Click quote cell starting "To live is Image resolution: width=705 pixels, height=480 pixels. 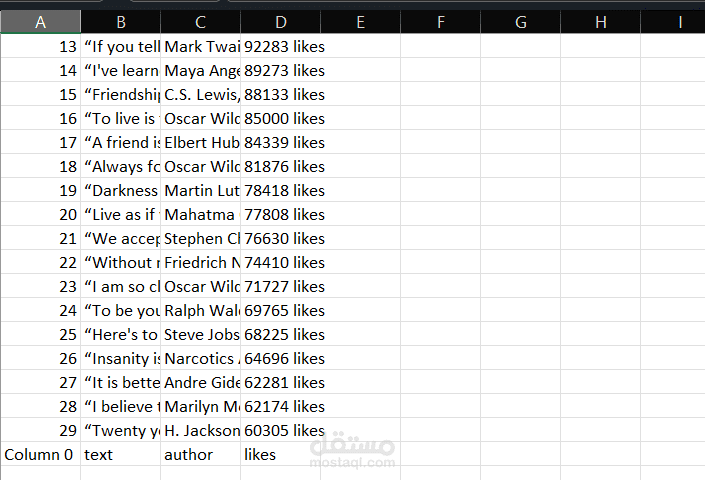pos(120,118)
